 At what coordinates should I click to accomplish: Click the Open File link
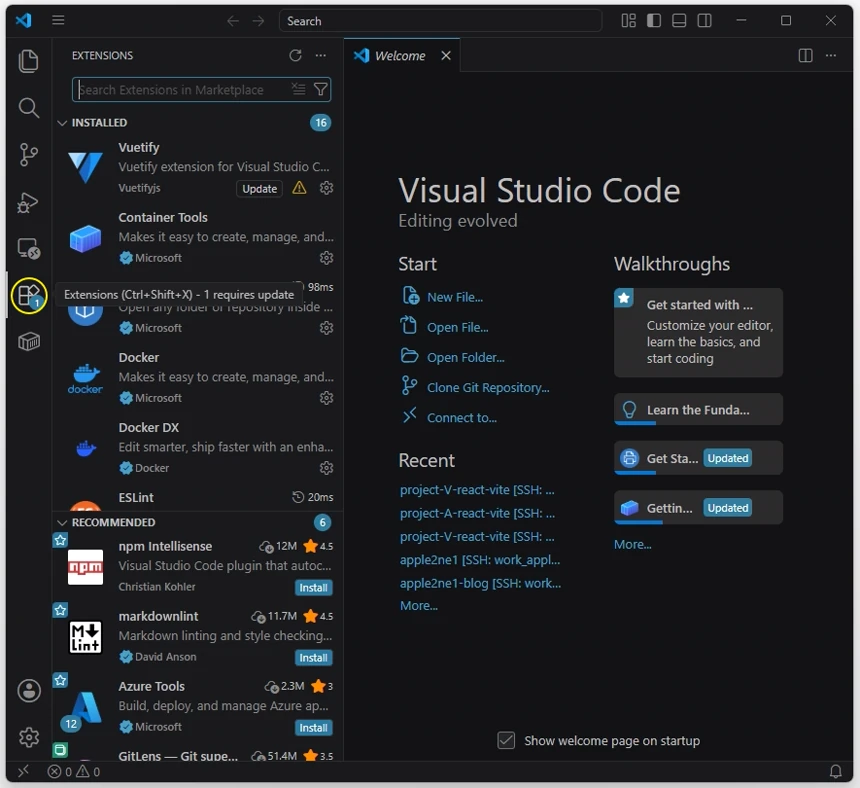(457, 327)
